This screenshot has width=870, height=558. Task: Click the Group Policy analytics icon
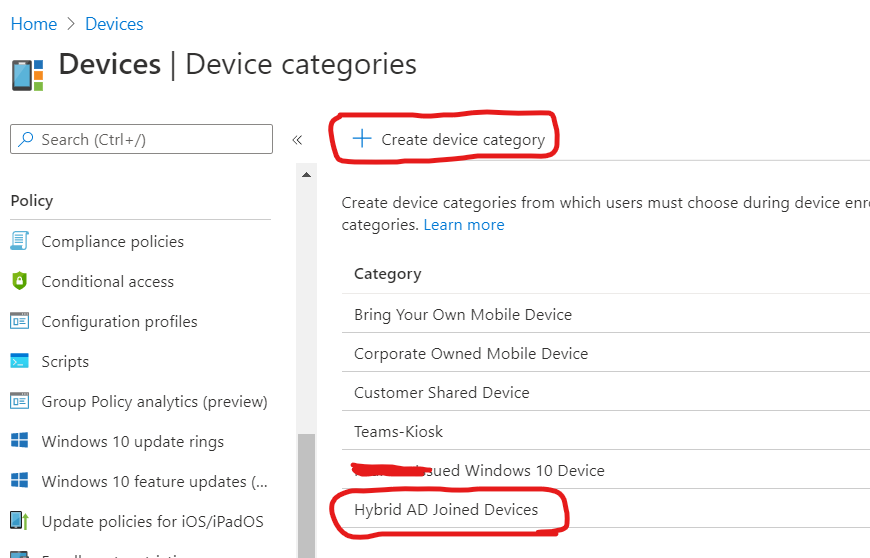(x=20, y=401)
